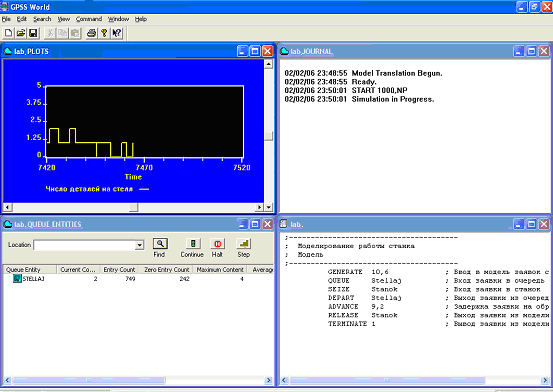The image size is (553, 392).
Task: Click the Continue traffic light icon
Action: 193,243
